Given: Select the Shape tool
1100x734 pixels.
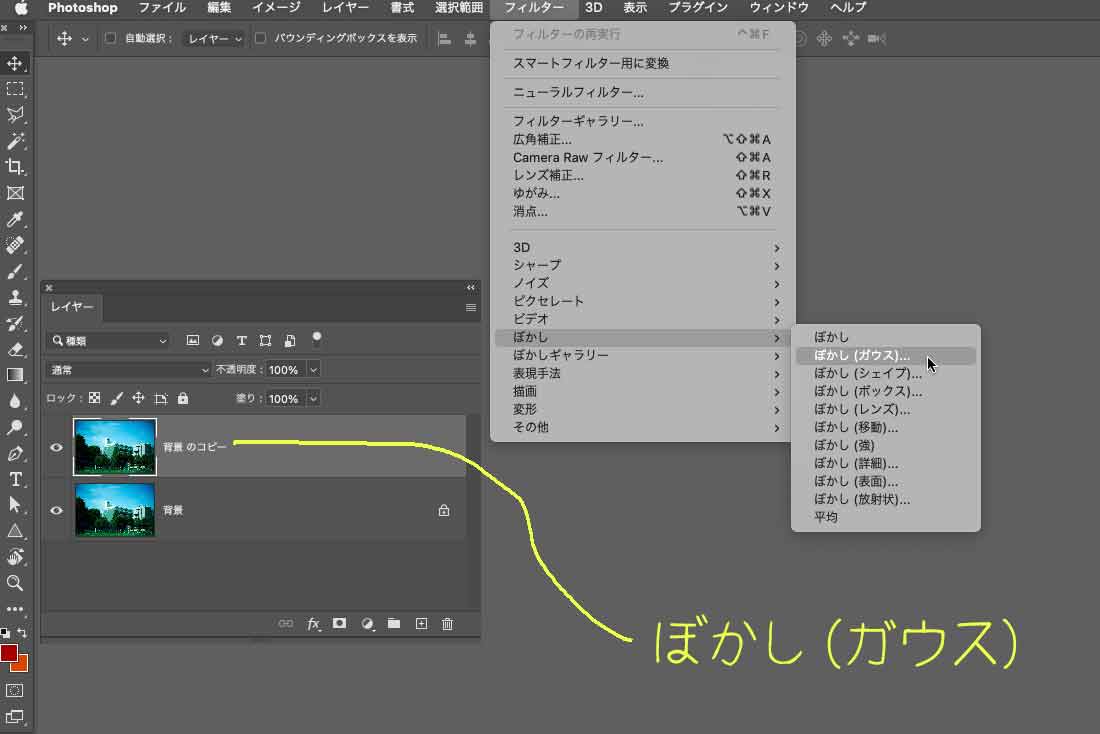Looking at the screenshot, I should coord(15,531).
